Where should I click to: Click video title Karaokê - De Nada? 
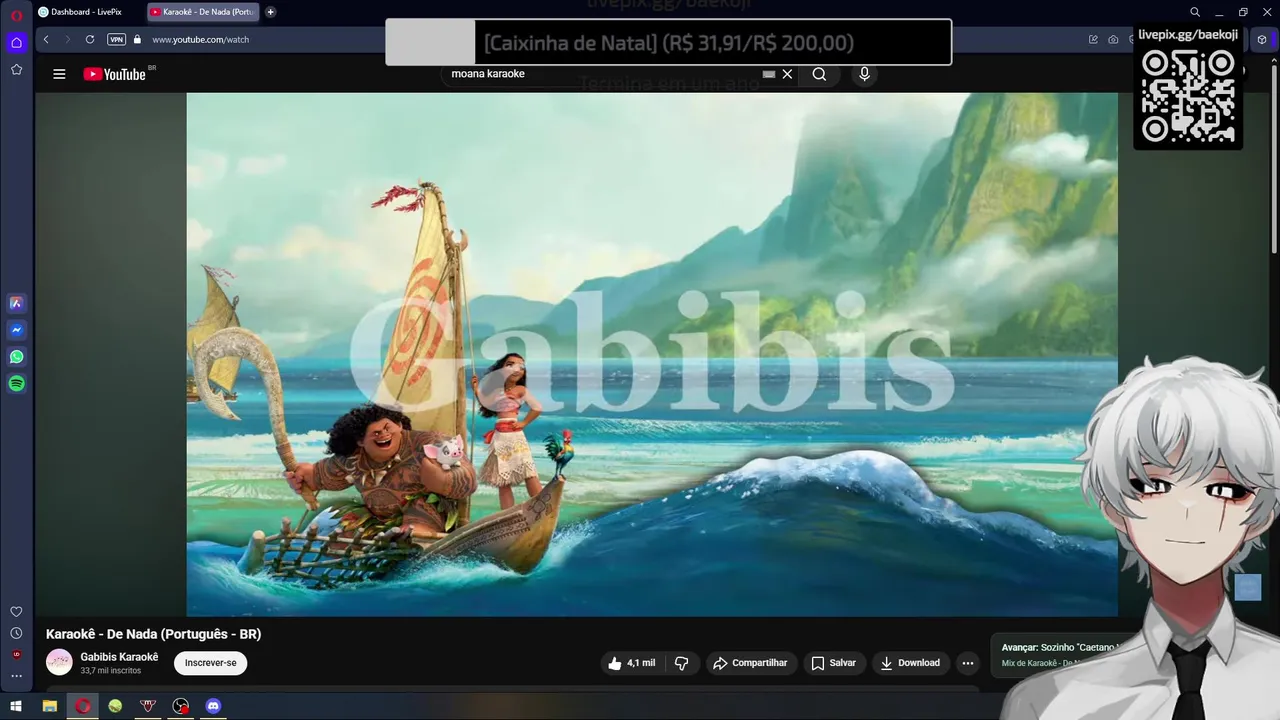click(153, 634)
